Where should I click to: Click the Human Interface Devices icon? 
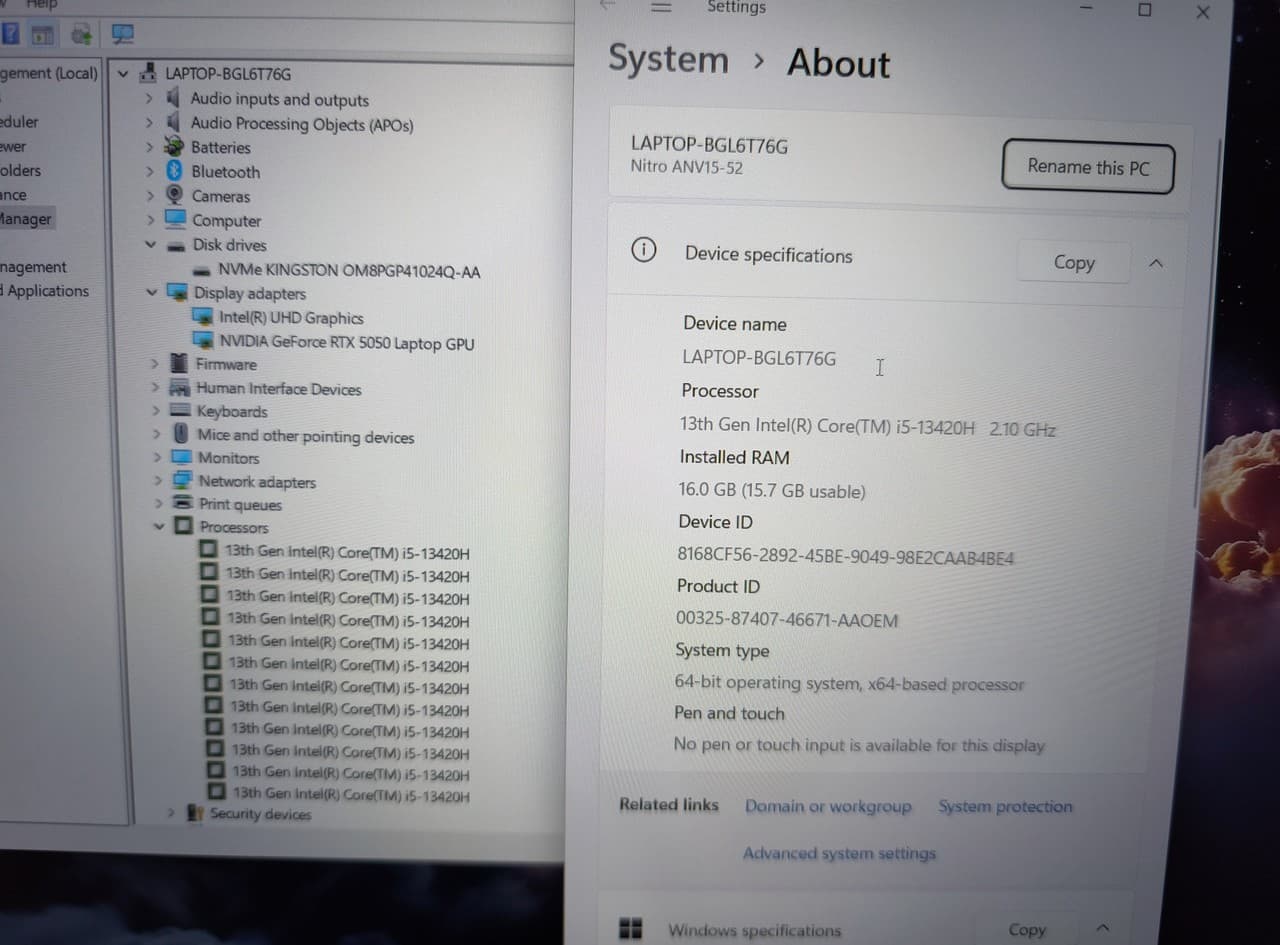coord(180,388)
